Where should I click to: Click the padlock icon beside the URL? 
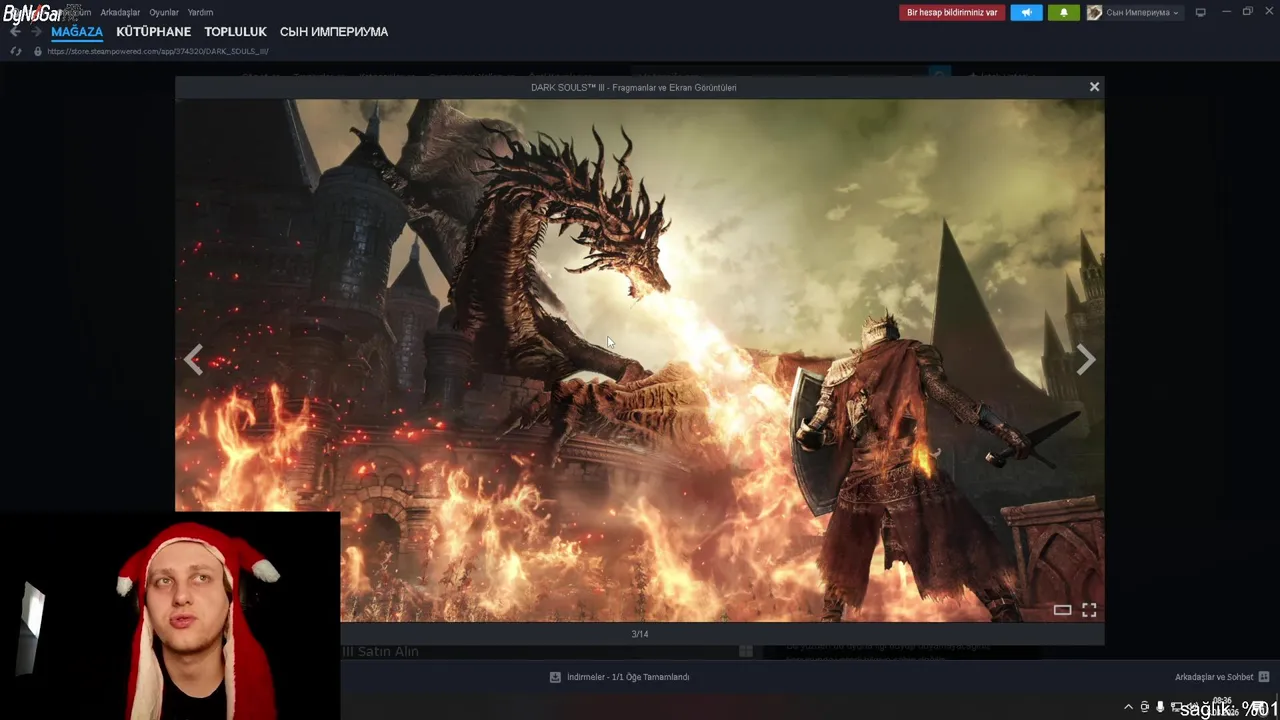[38, 51]
